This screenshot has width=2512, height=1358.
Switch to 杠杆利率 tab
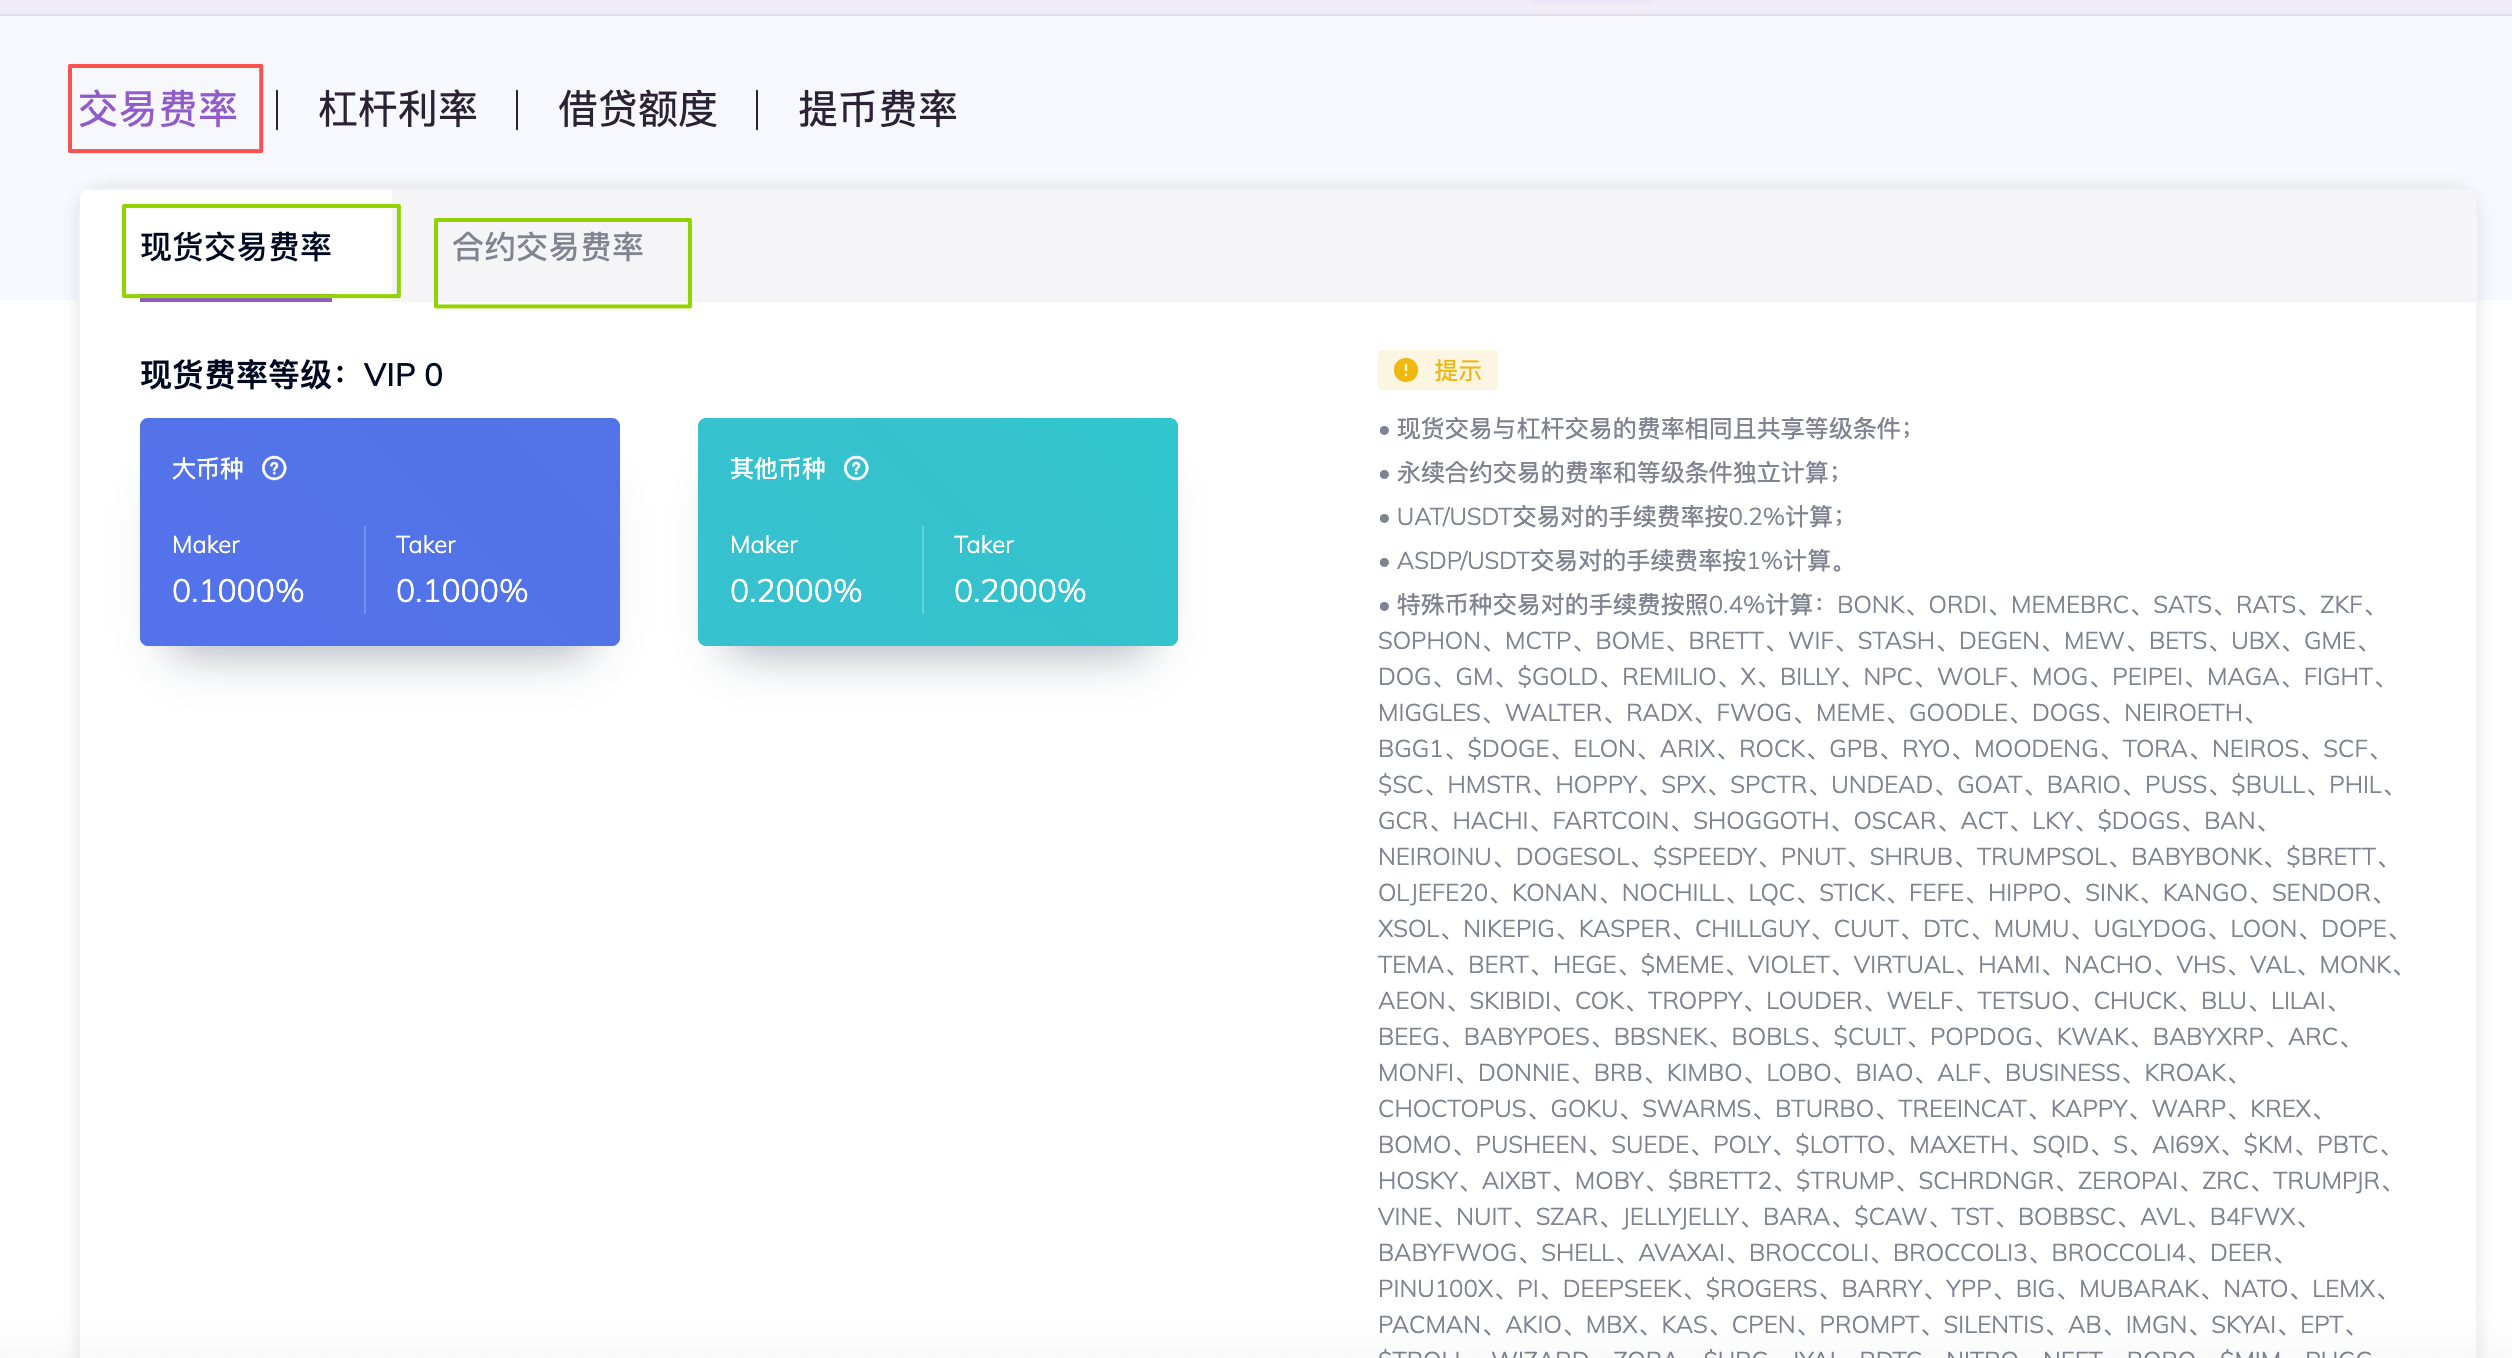tap(397, 109)
